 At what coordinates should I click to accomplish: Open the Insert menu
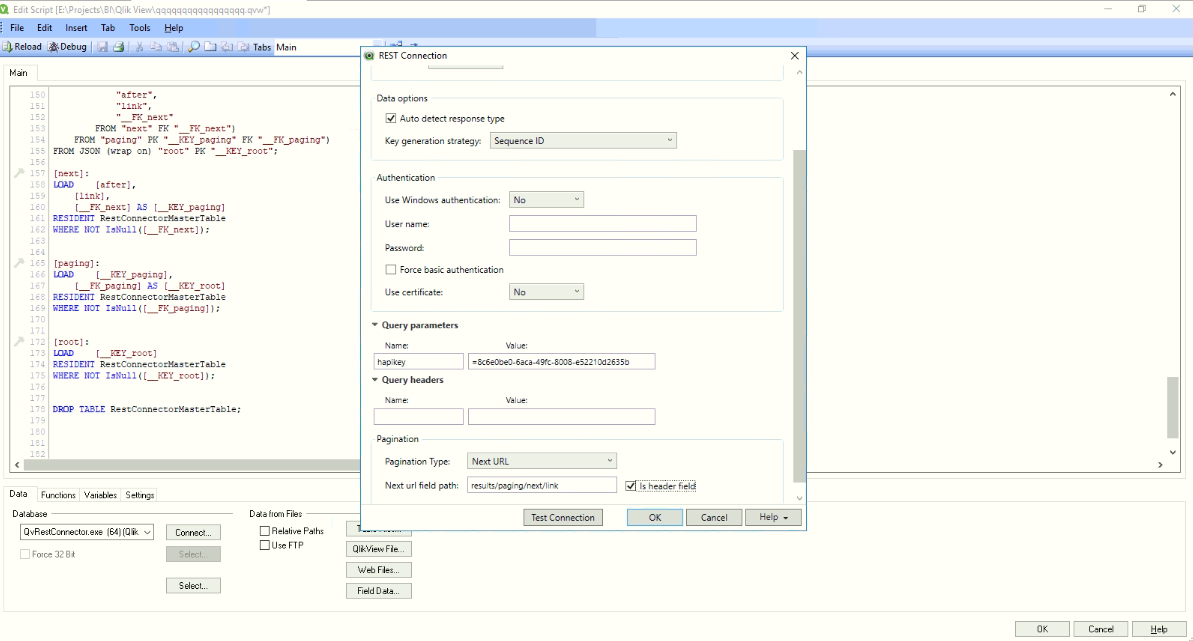point(76,28)
